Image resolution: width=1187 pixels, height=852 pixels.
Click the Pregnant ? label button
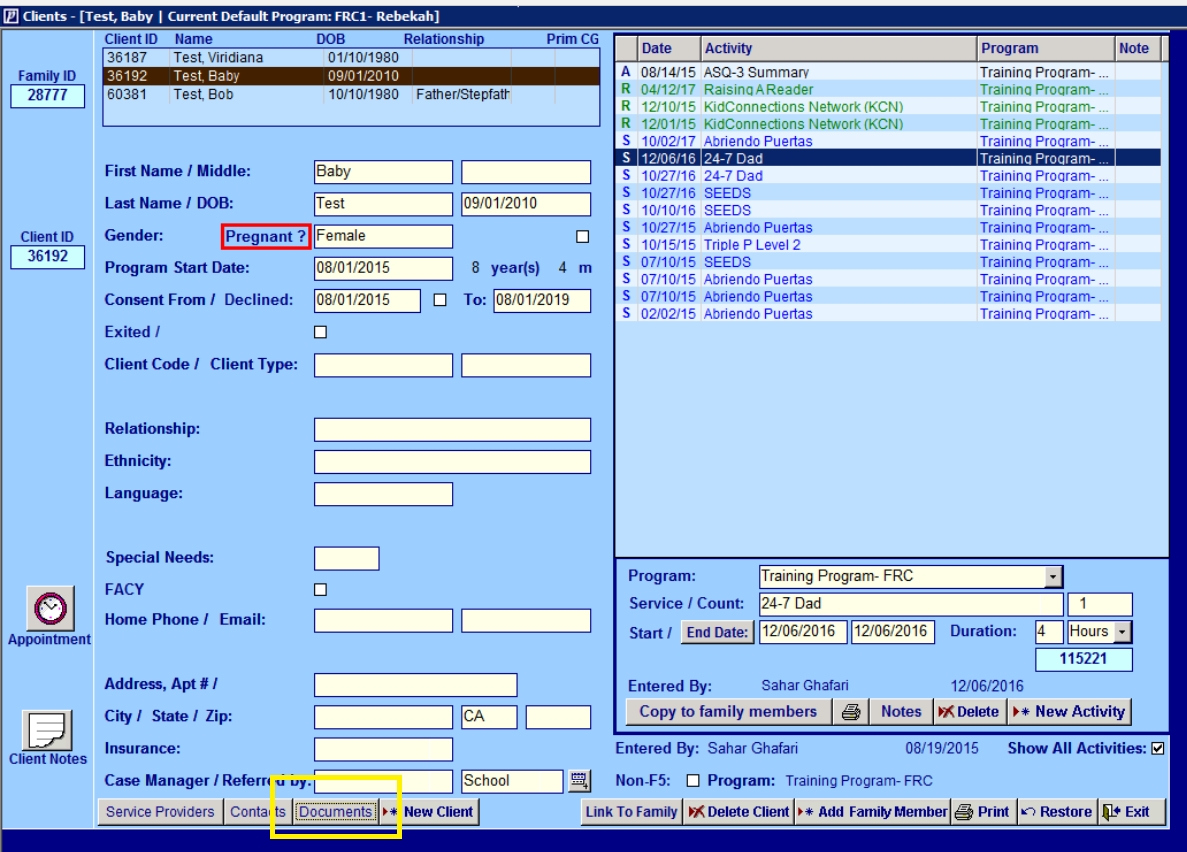tap(266, 237)
